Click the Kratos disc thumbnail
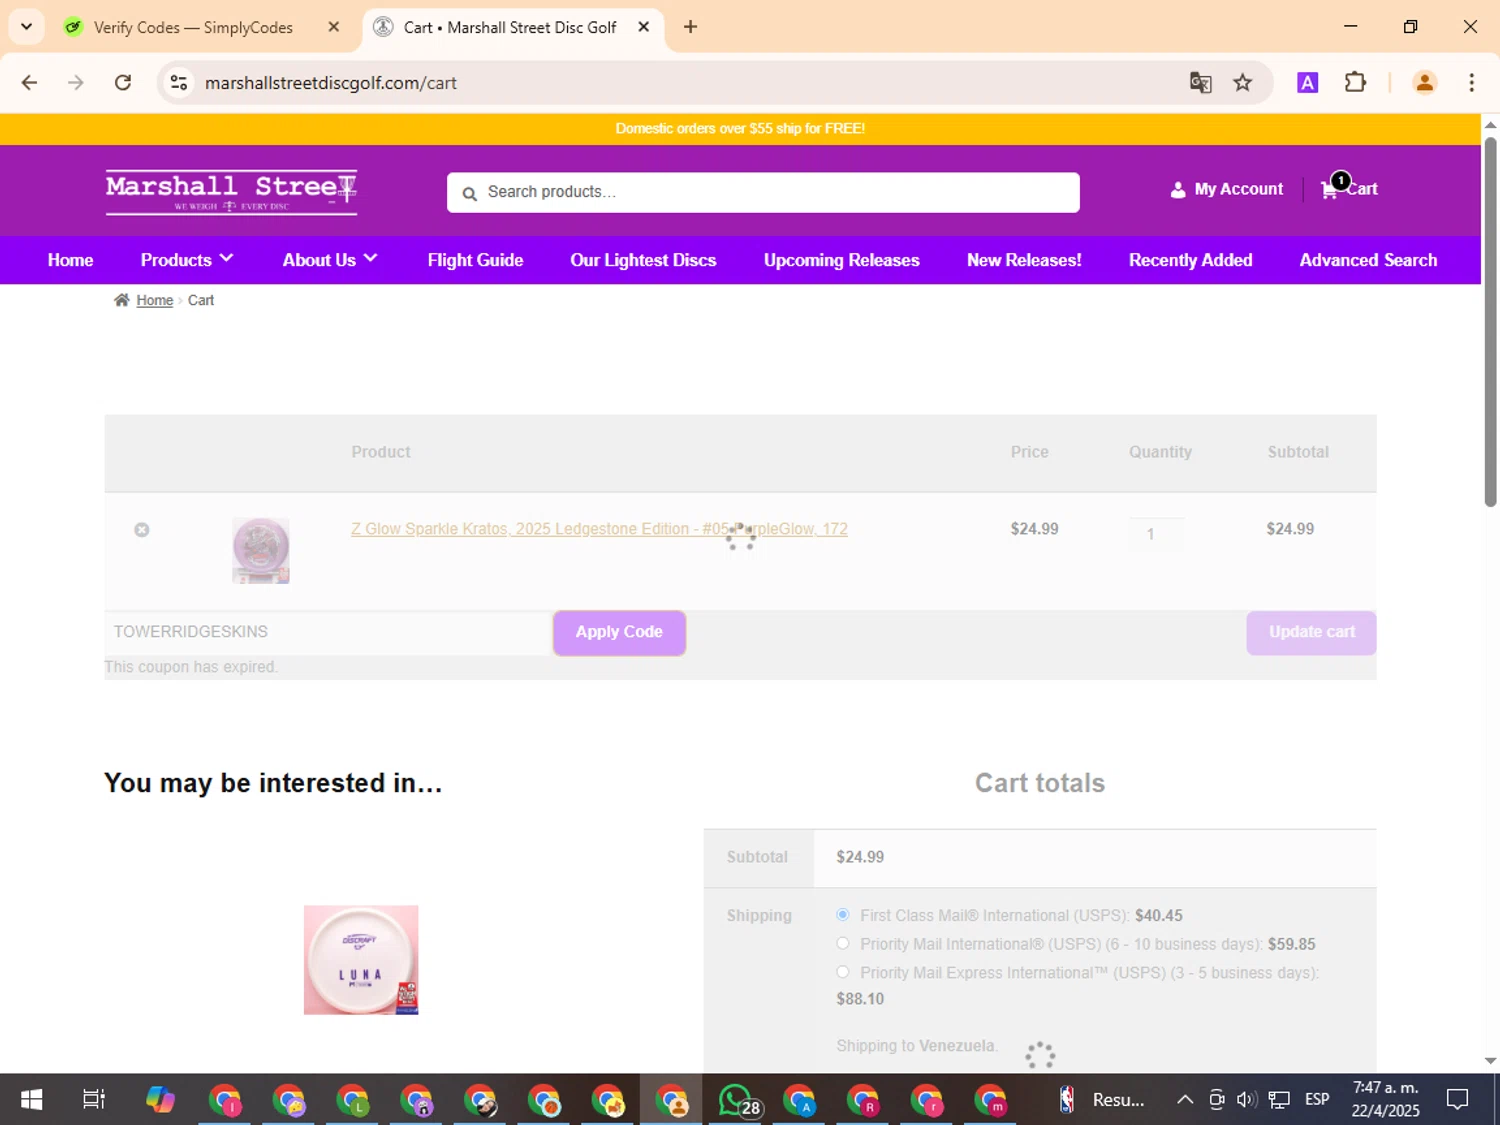Viewport: 1500px width, 1125px height. pos(261,550)
